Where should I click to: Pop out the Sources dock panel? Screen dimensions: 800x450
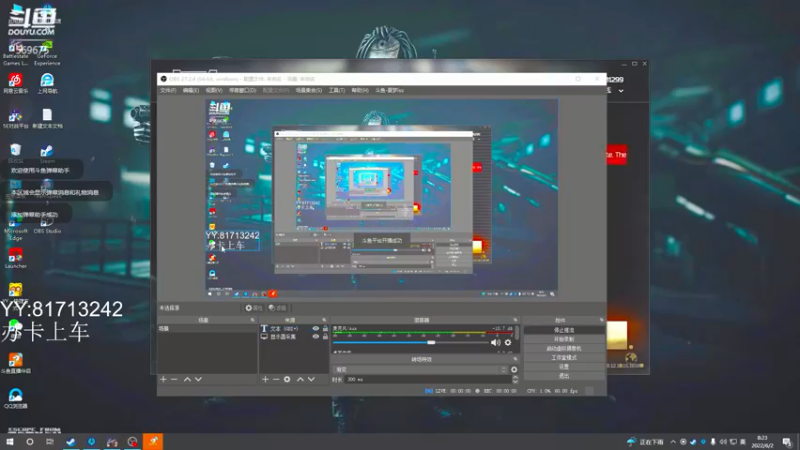point(324,320)
